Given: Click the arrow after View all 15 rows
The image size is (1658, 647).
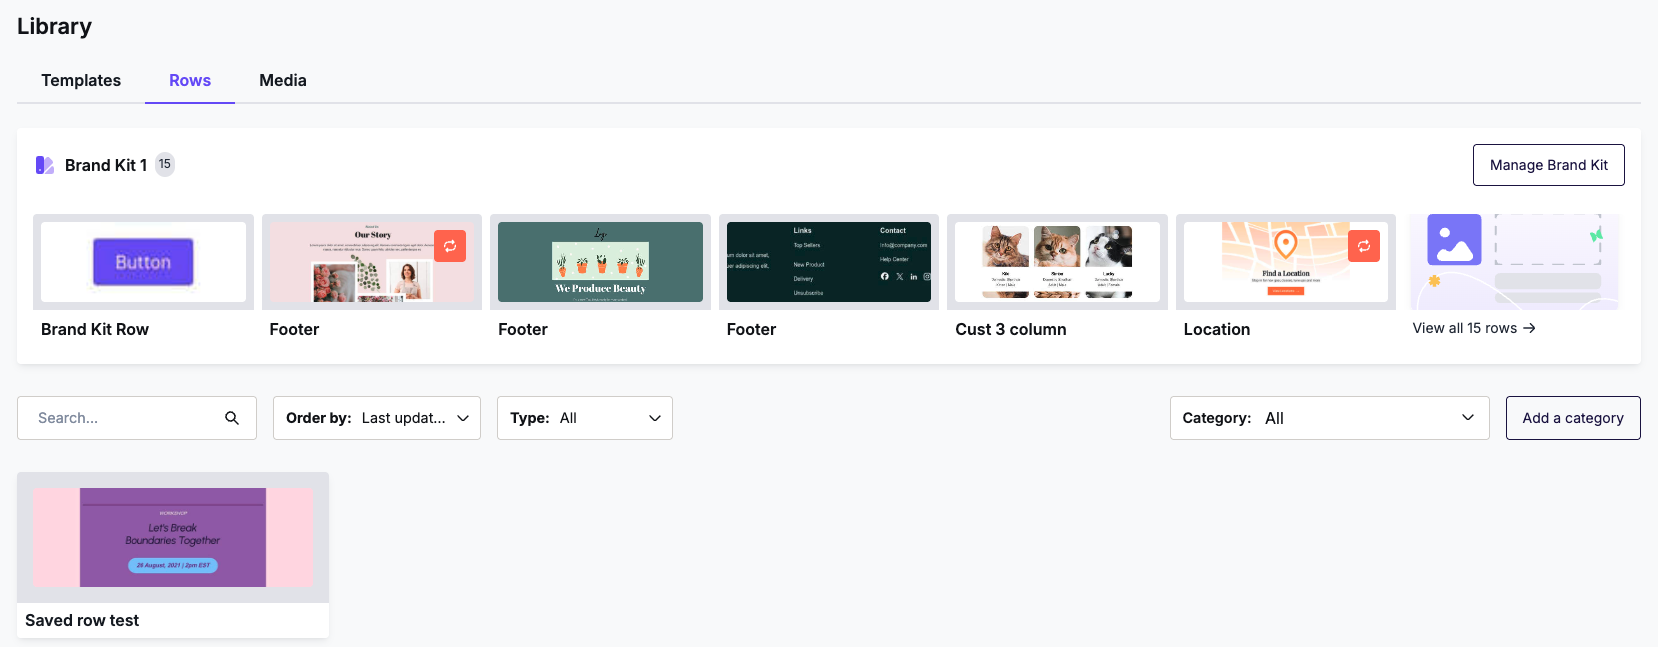Looking at the screenshot, I should [1529, 328].
